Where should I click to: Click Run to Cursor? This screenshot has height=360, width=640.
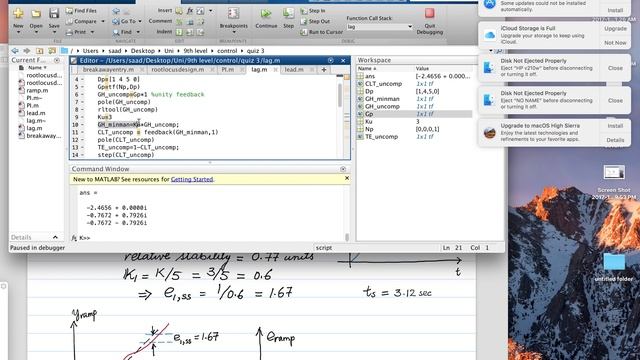[321, 32]
